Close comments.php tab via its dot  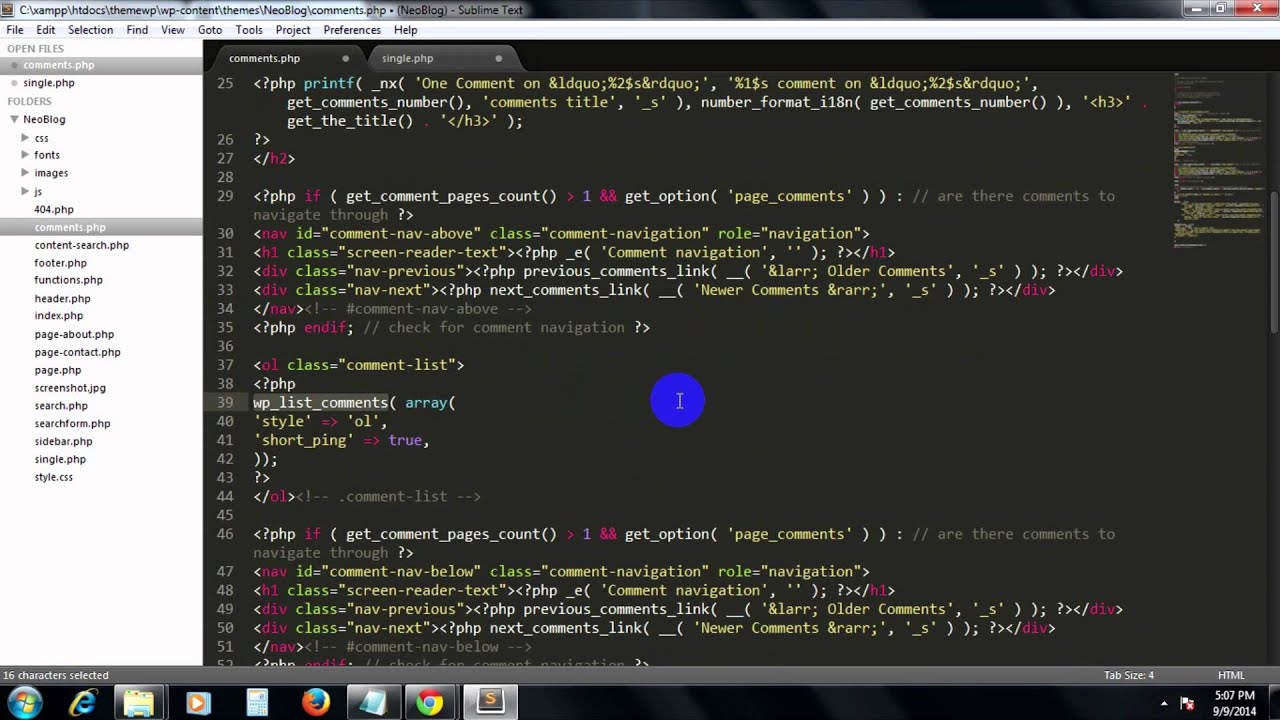coord(346,58)
